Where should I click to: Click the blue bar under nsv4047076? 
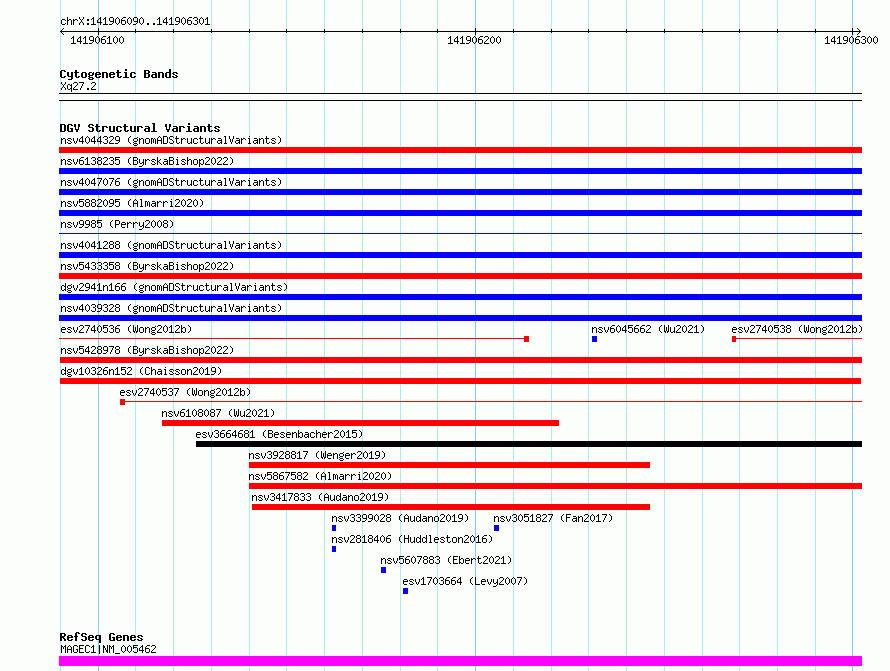tap(460, 192)
